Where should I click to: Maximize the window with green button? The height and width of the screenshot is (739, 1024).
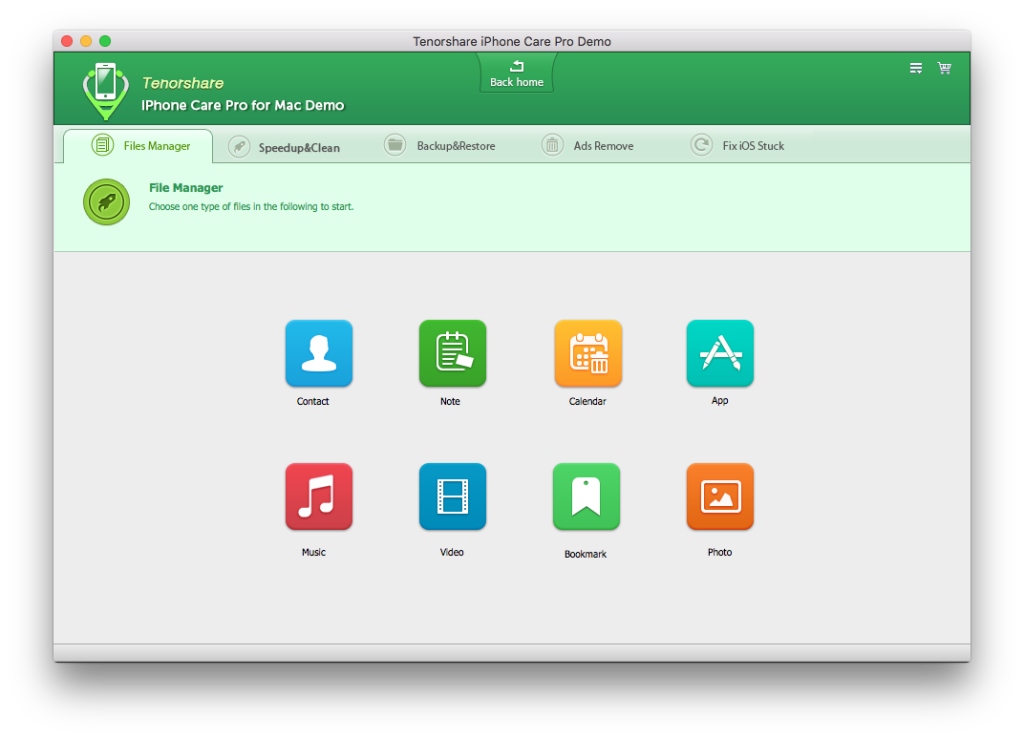(104, 41)
